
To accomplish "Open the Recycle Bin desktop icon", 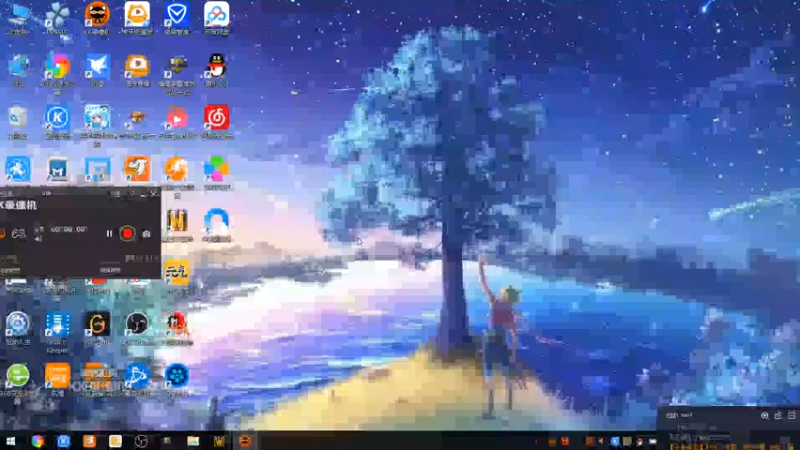I will pyautogui.click(x=17, y=118).
